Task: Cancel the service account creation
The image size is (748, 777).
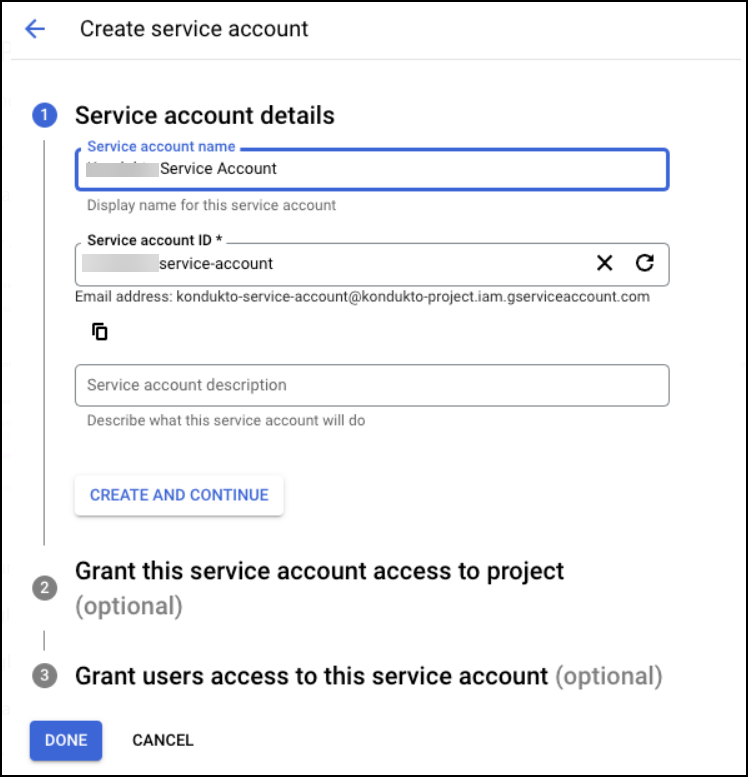Action: pos(163,740)
